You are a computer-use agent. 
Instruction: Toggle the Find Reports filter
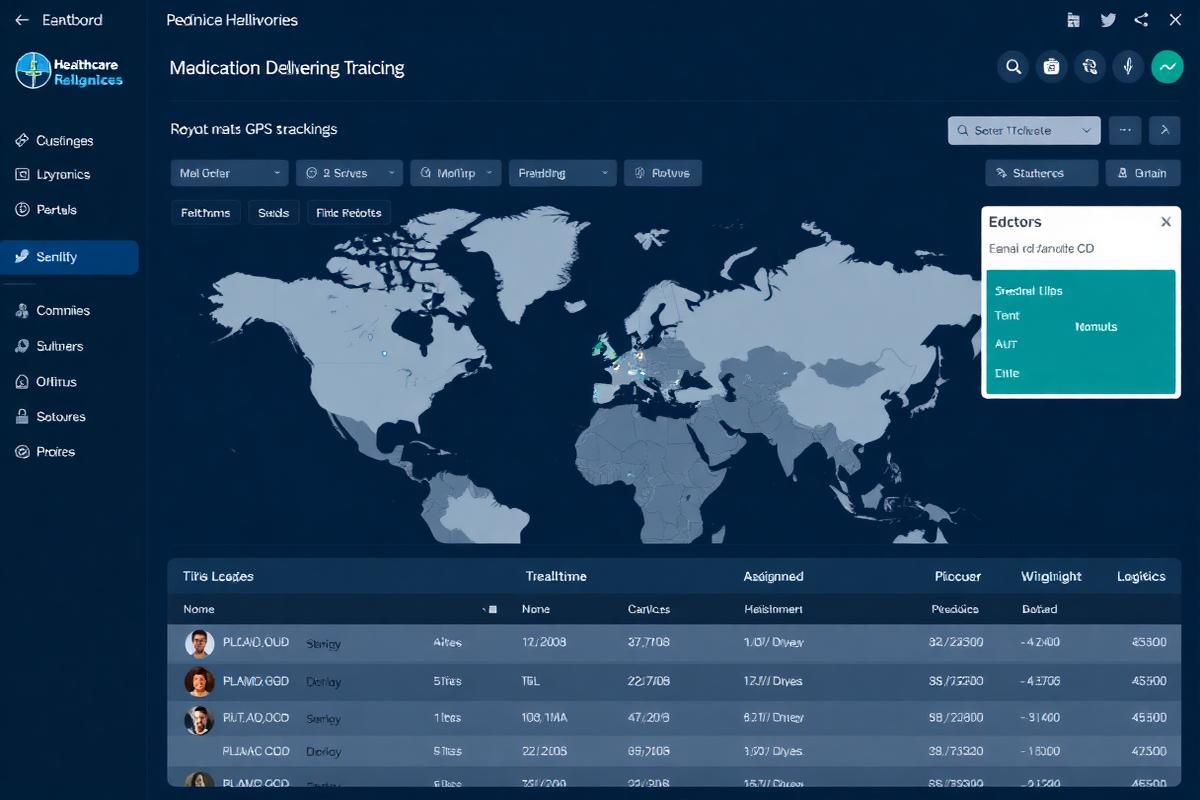[x=348, y=212]
